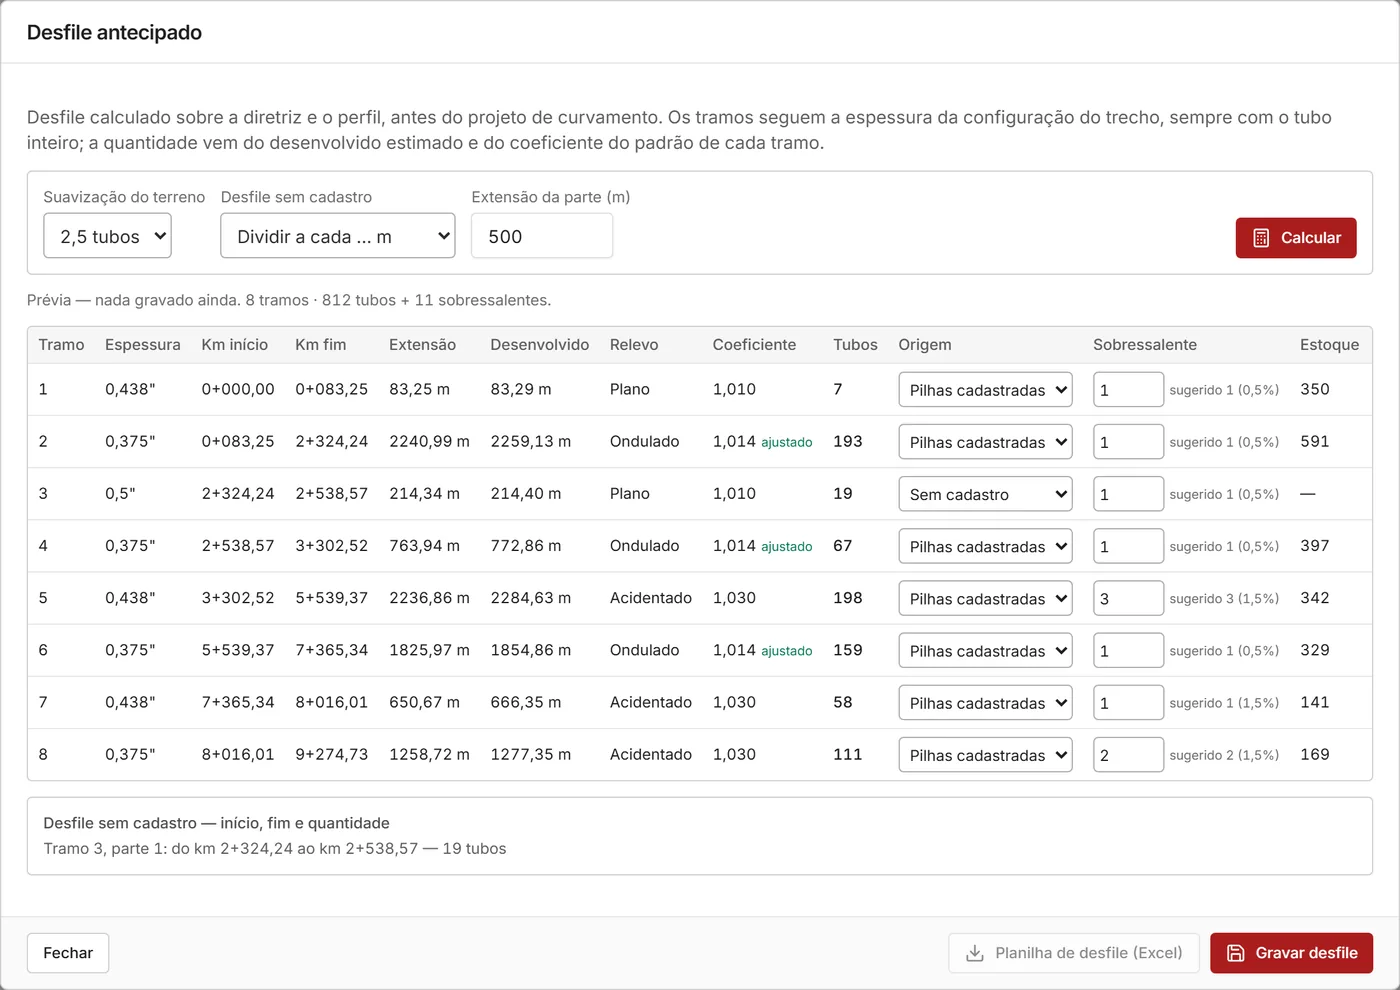
Task: Click the Sobressalente field for tramo 7
Action: coord(1128,702)
